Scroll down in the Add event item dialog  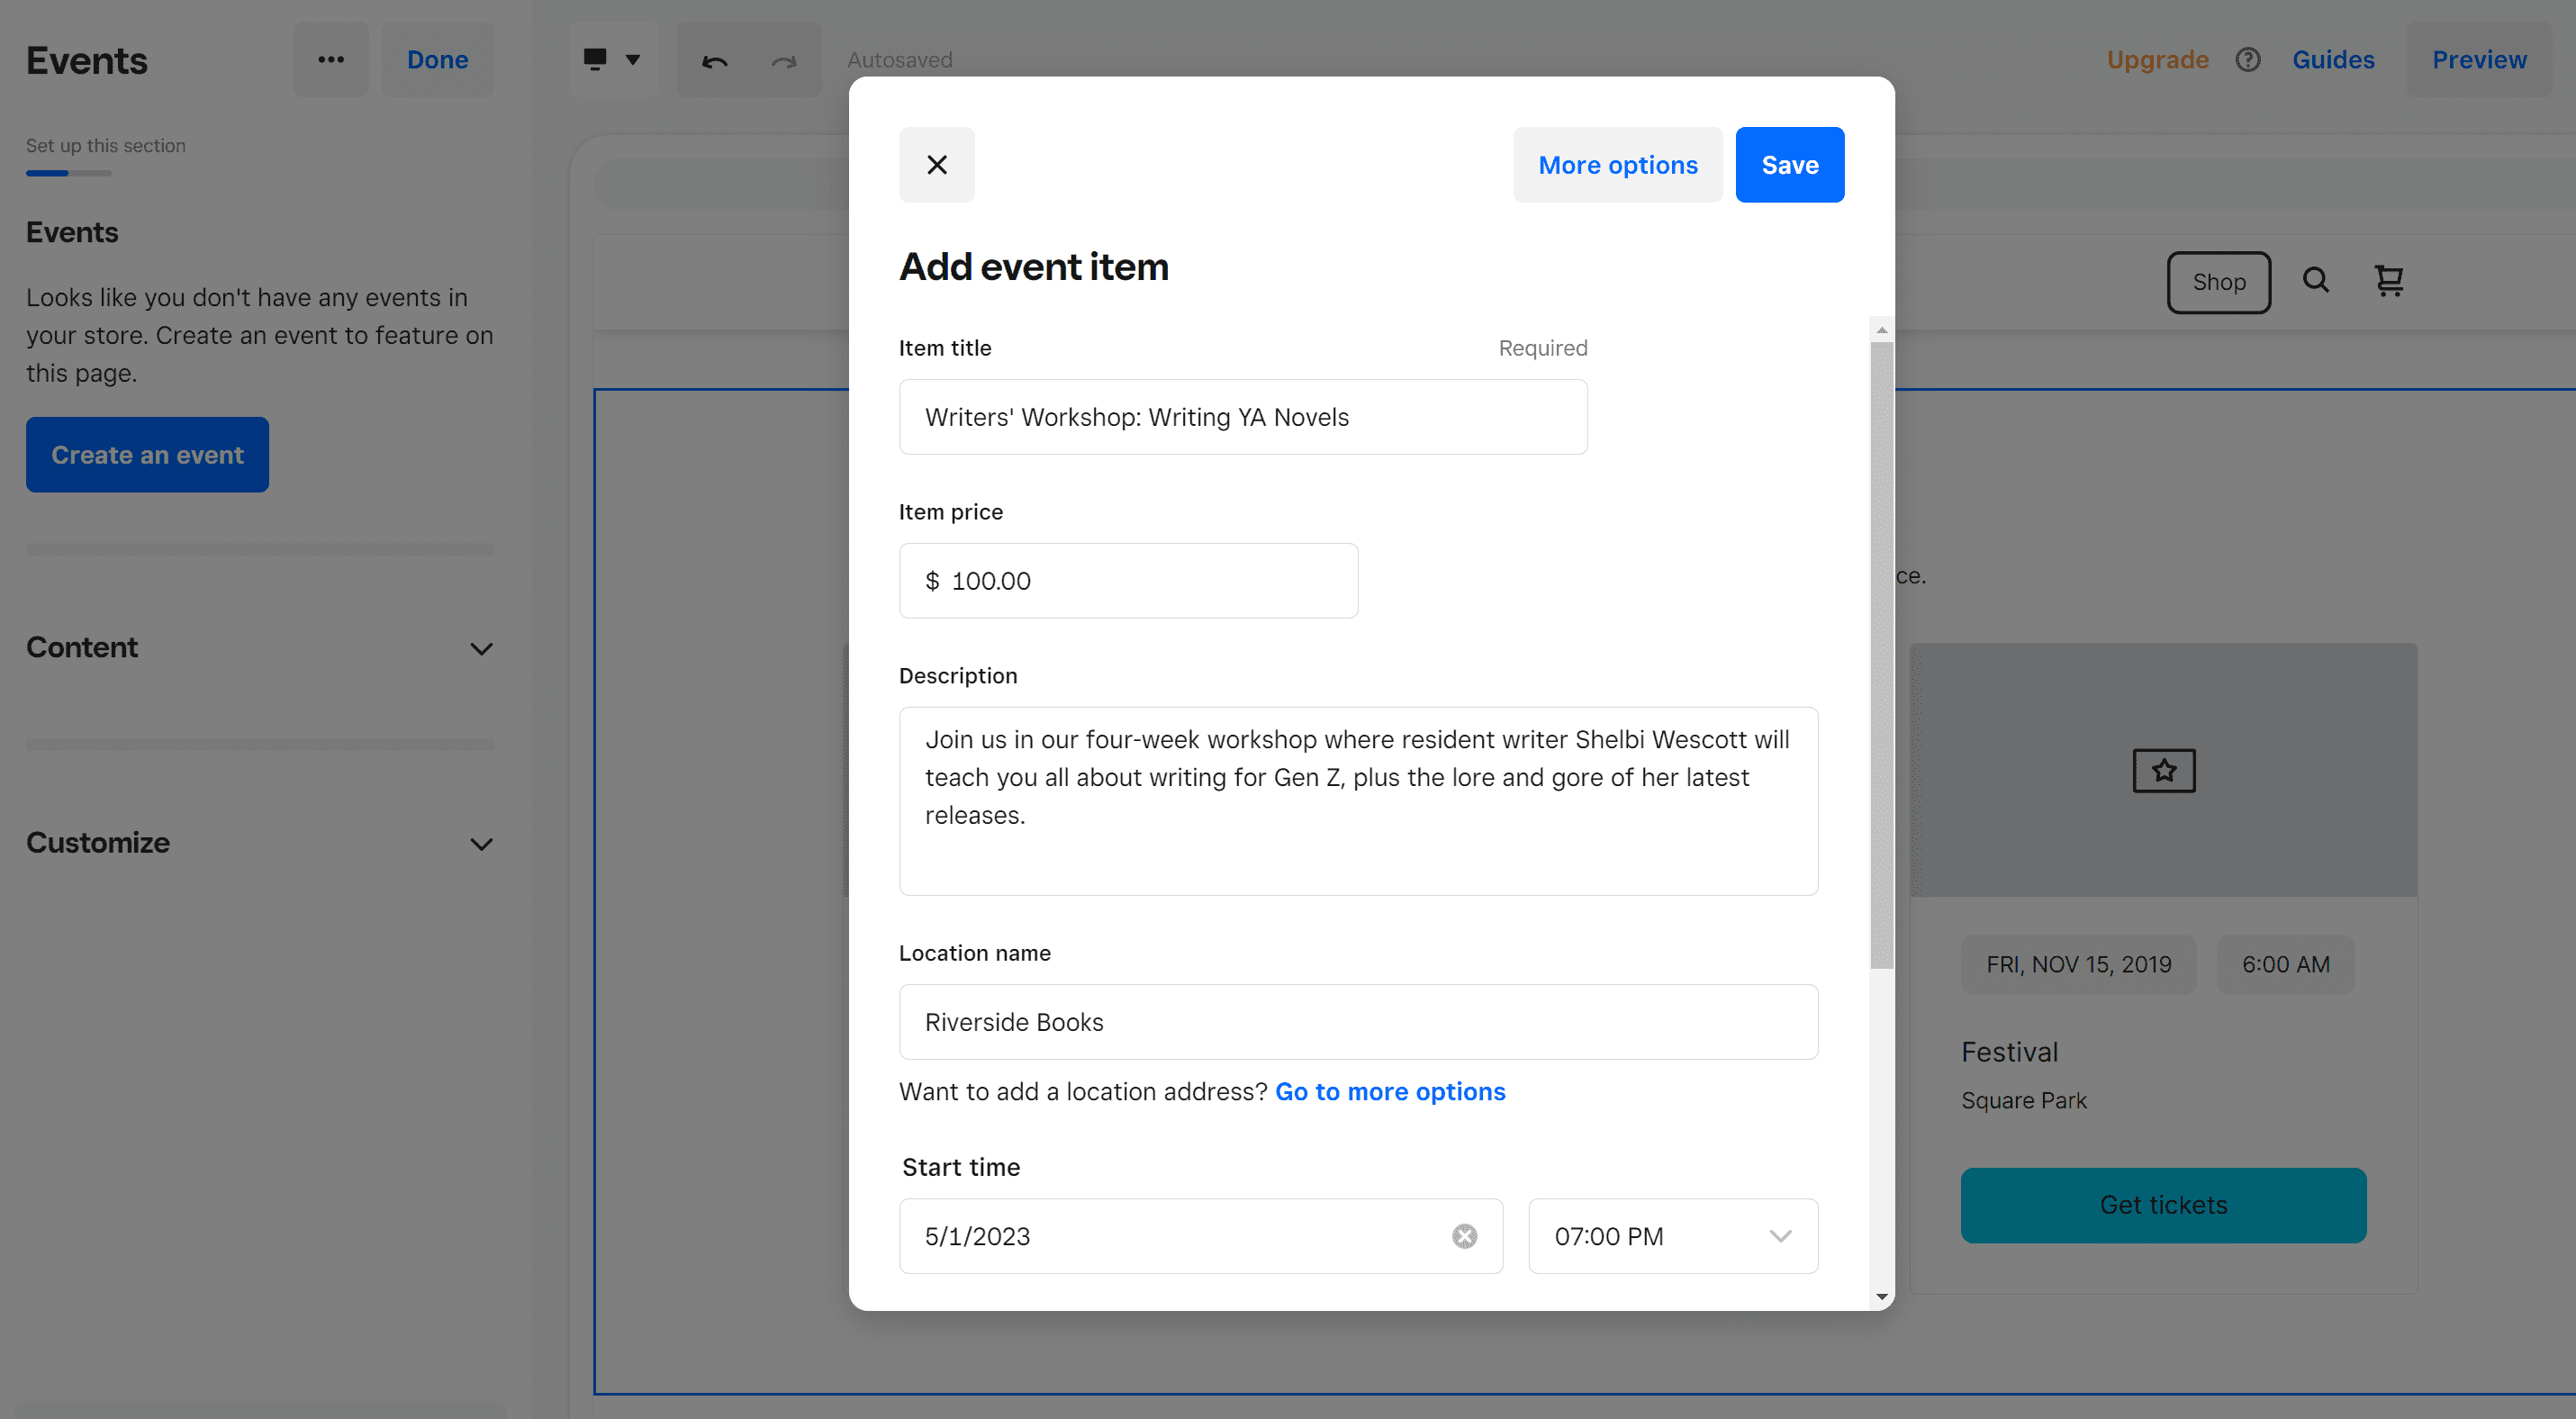1880,1297
